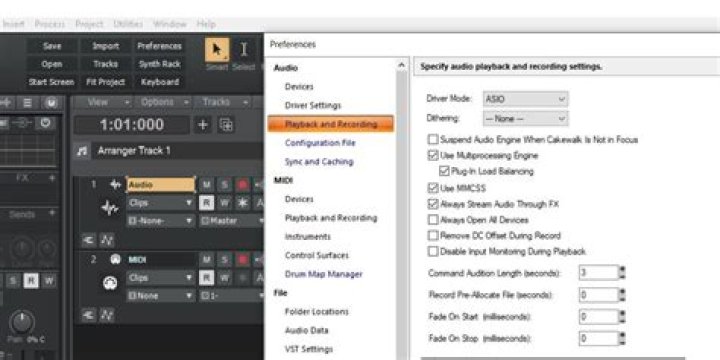
Task: Open the Dithering dropdown
Action: pyautogui.click(x=525, y=118)
